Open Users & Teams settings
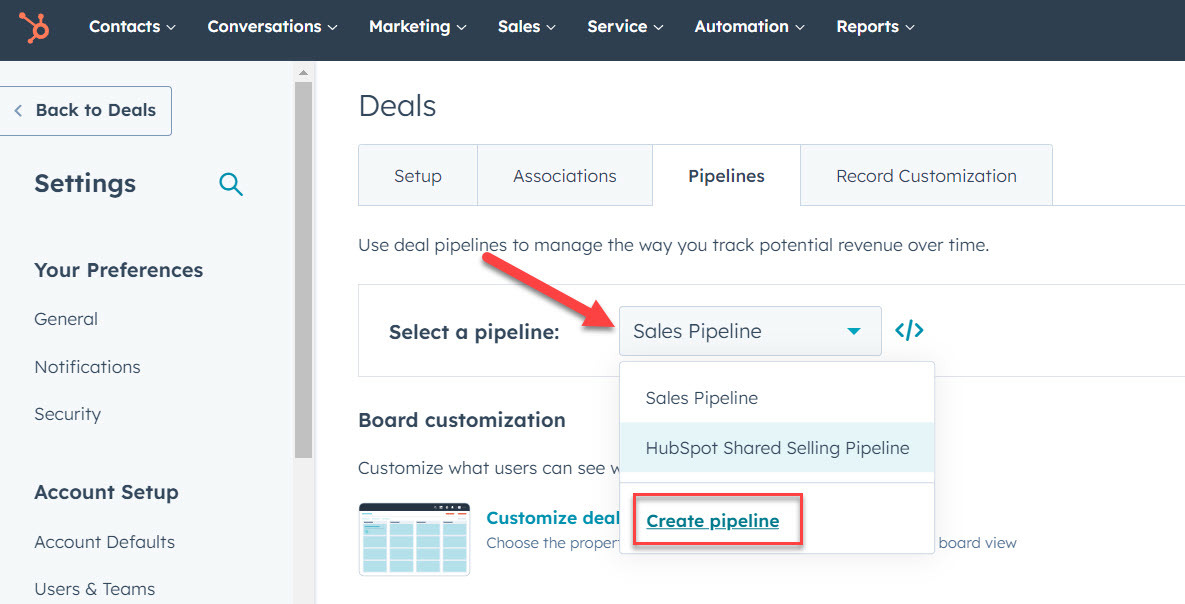1185x604 pixels. click(x=94, y=589)
